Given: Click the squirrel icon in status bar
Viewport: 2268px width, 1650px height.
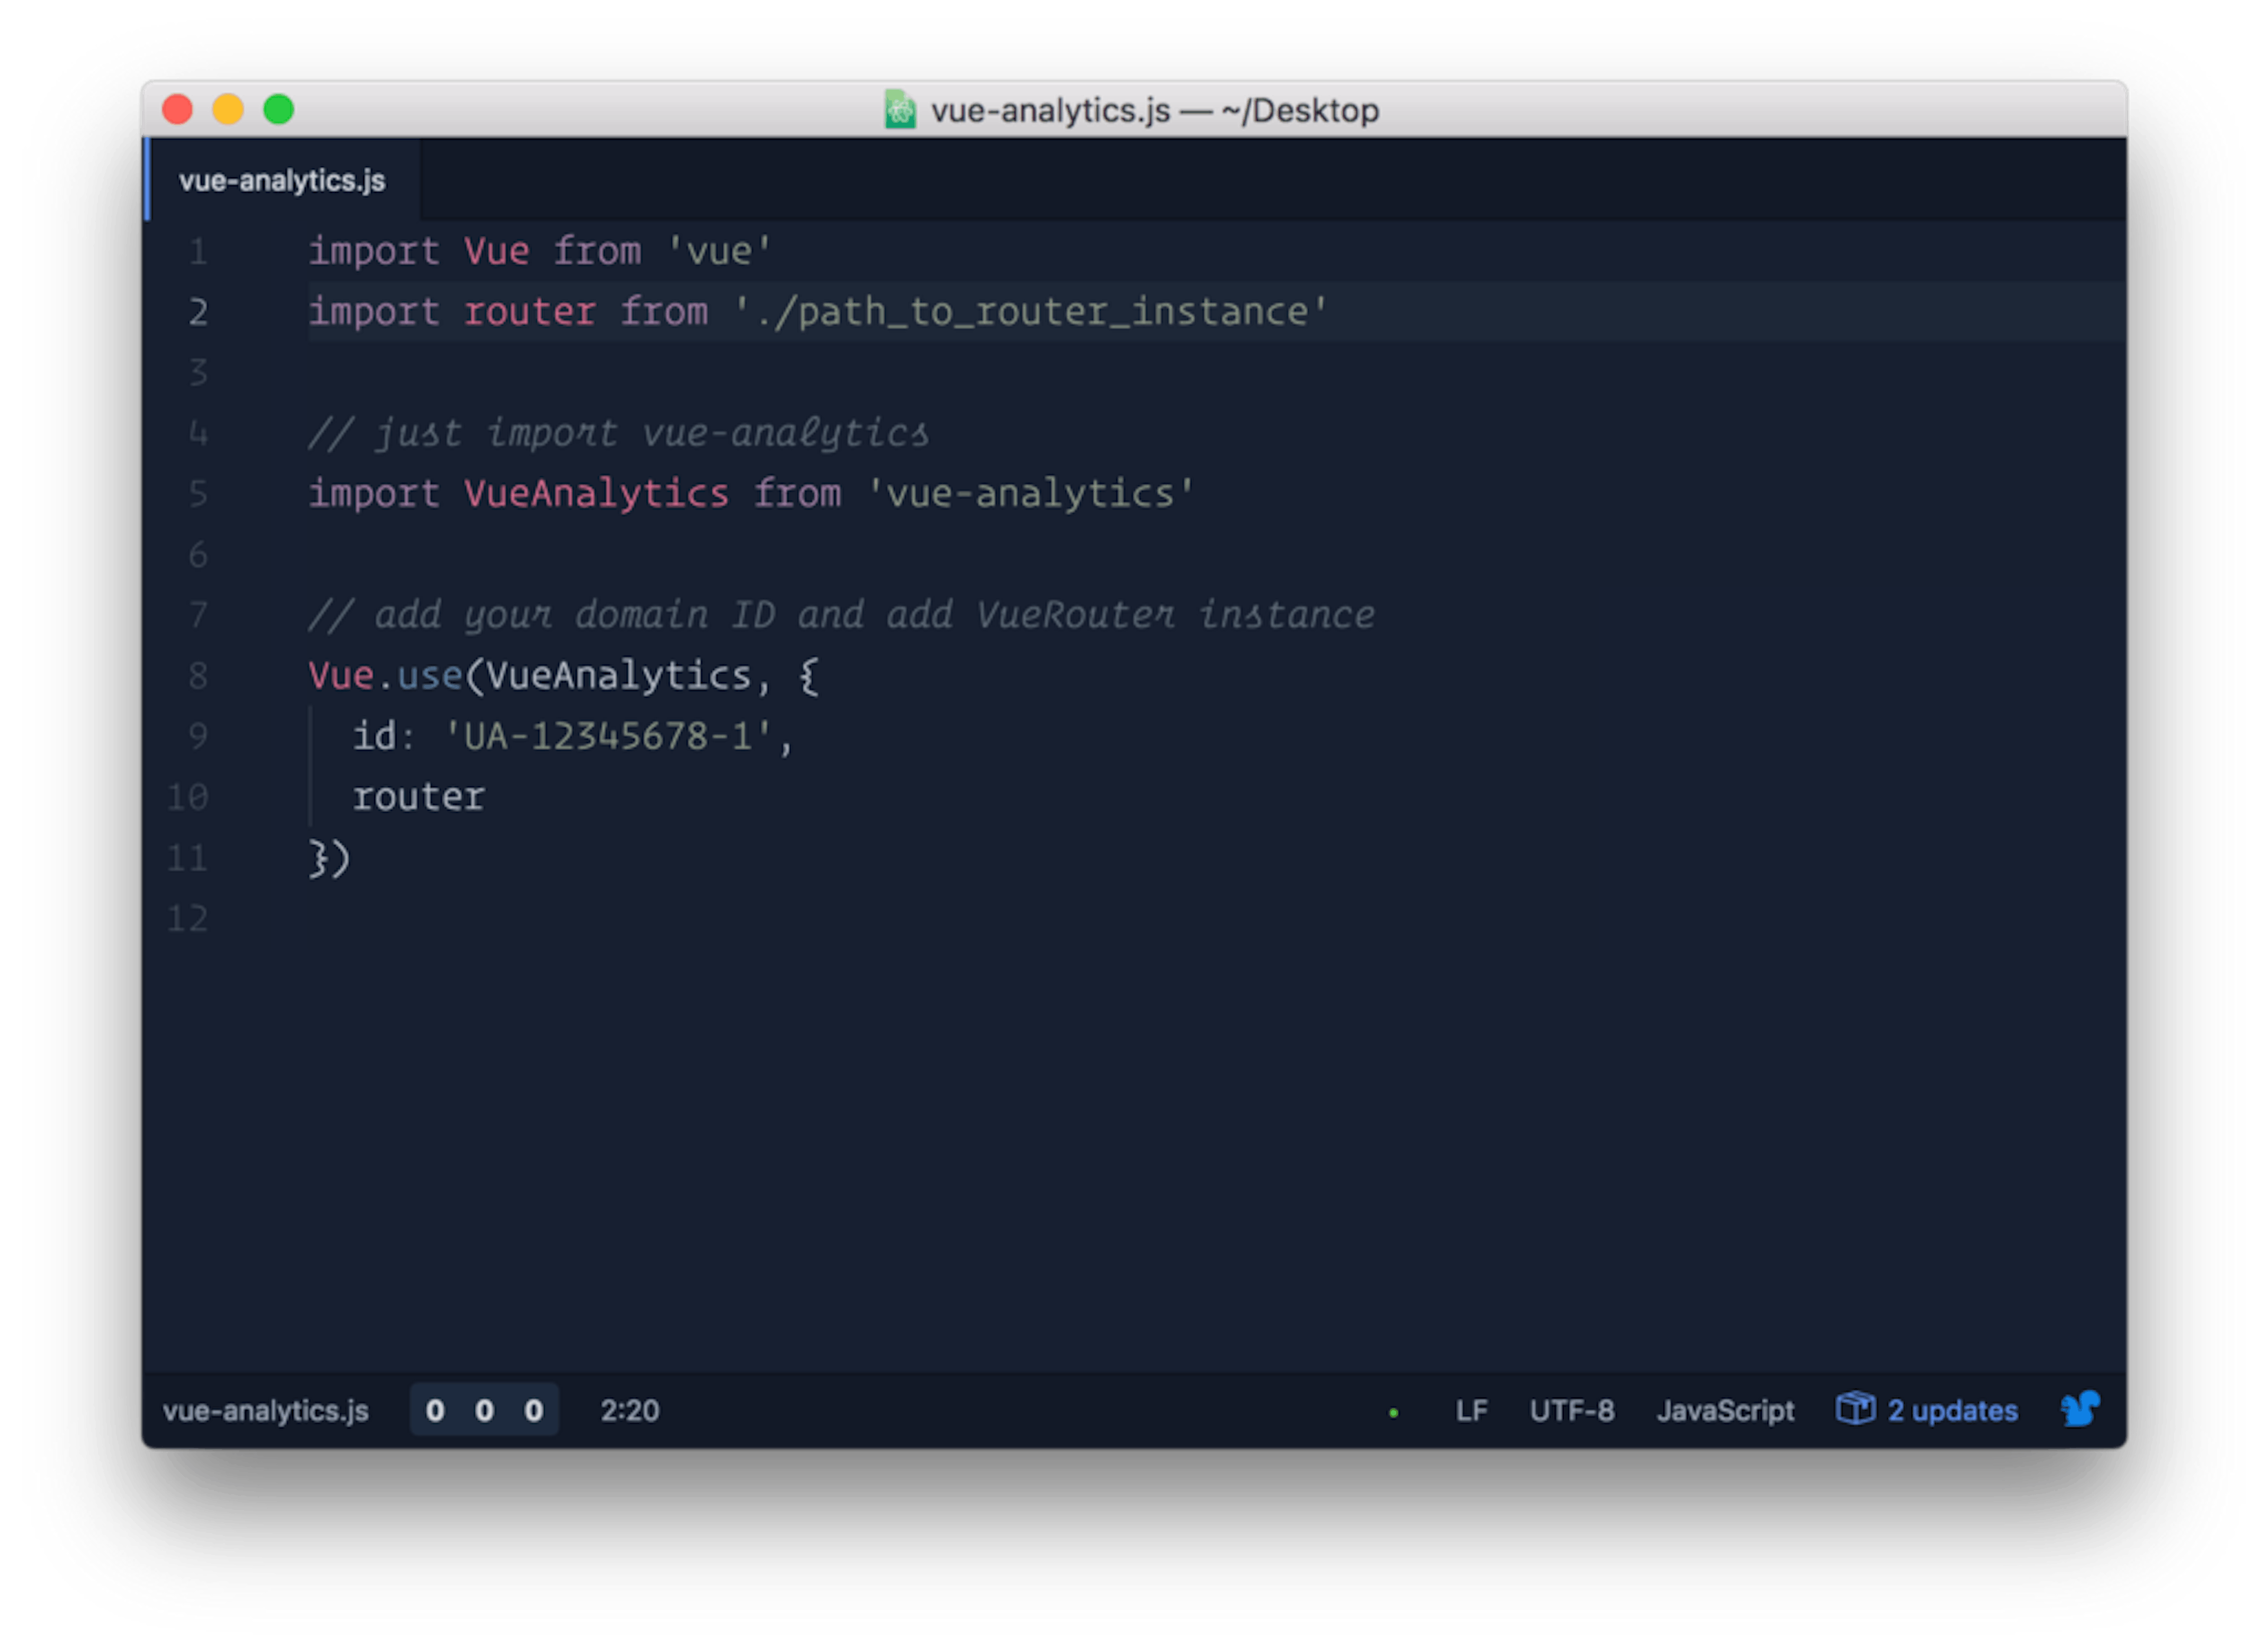Looking at the screenshot, I should tap(2080, 1409).
